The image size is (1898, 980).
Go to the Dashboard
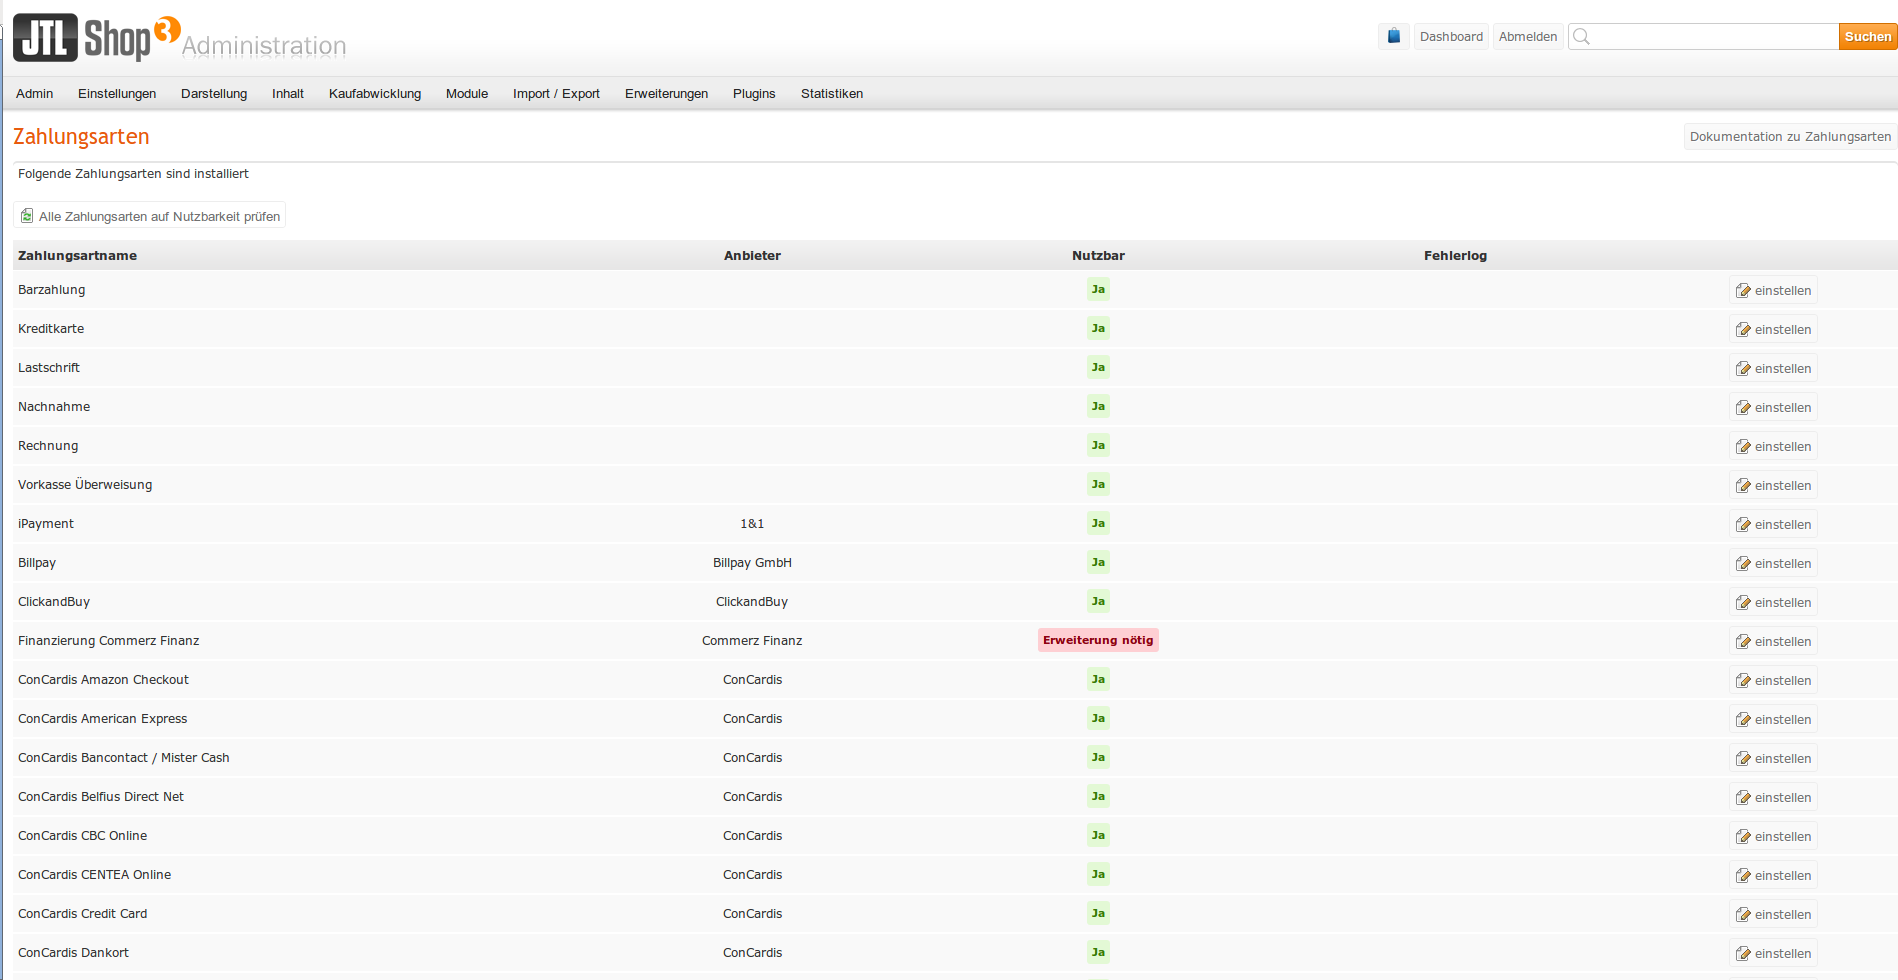pyautogui.click(x=1451, y=37)
